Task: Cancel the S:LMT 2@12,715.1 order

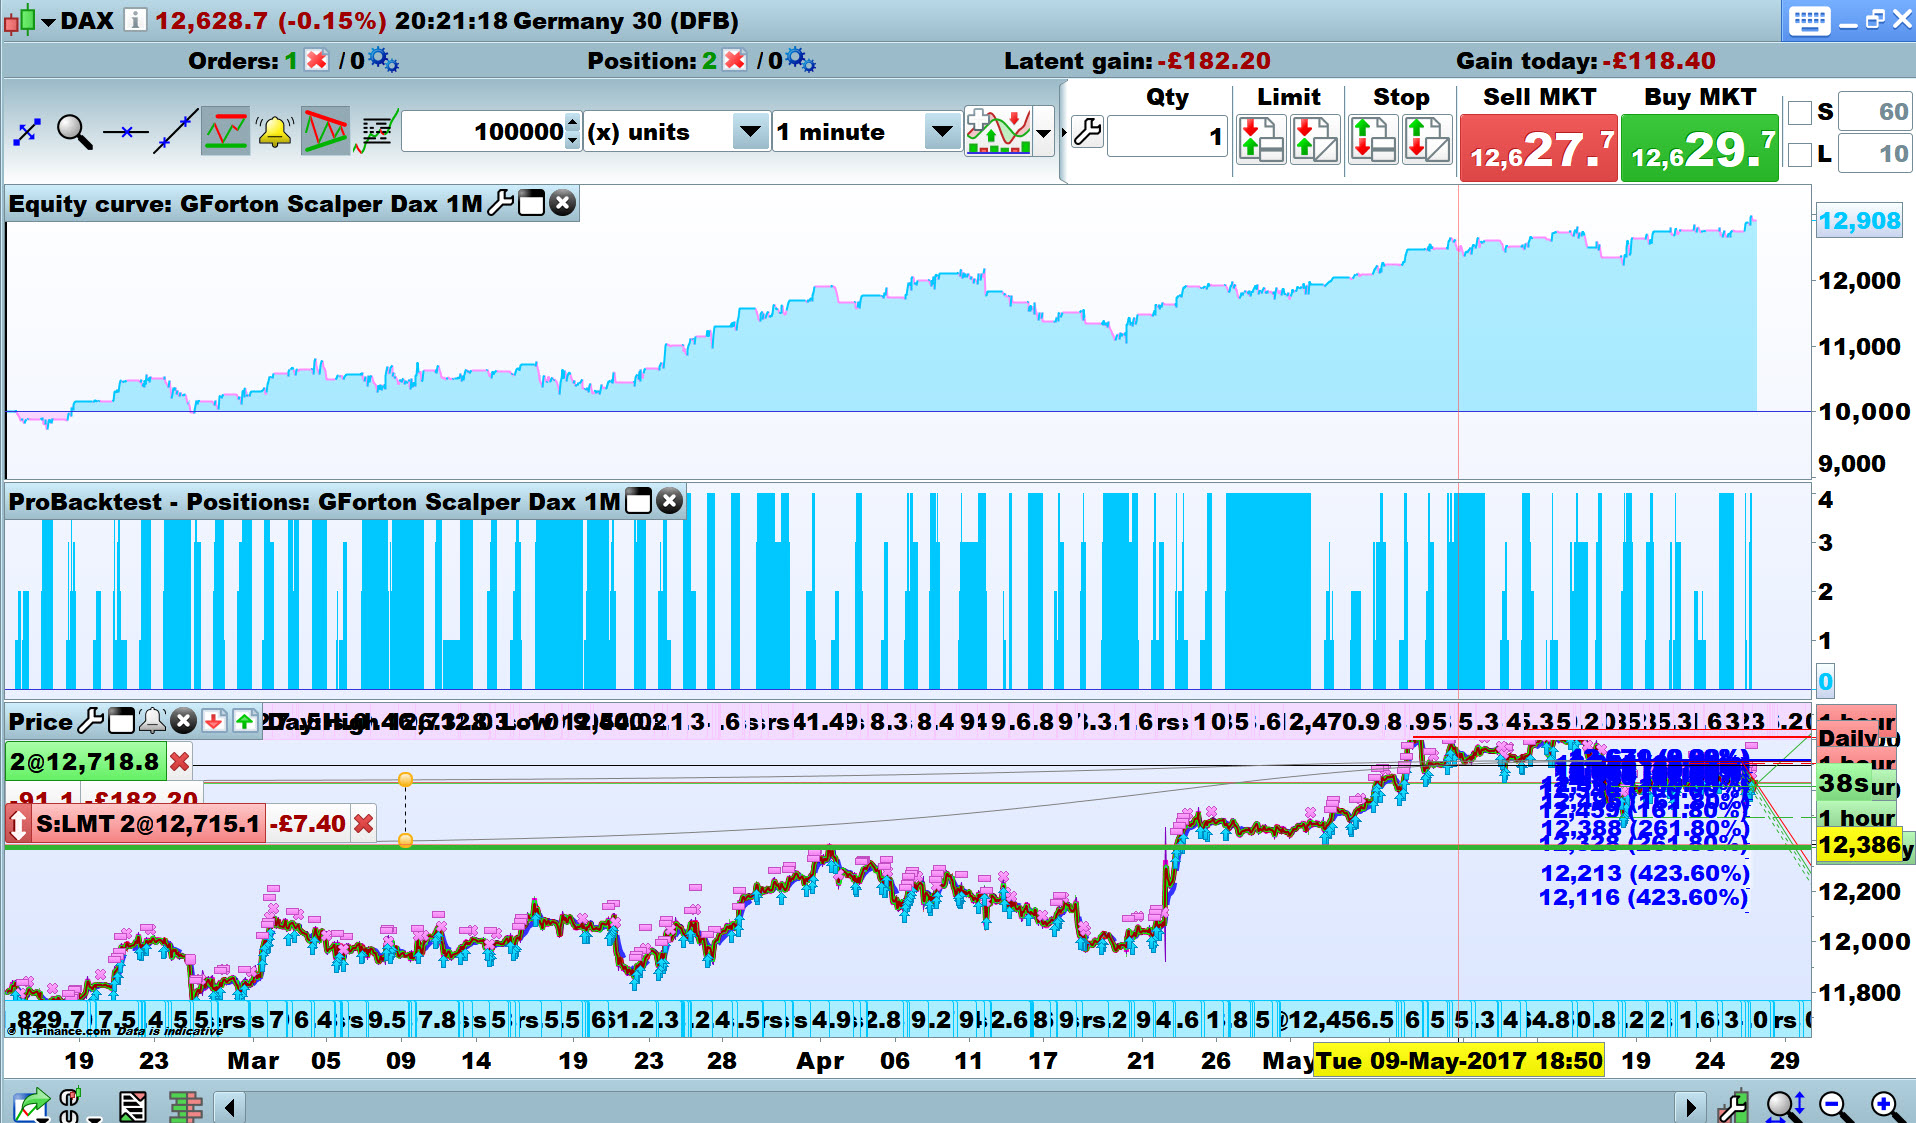Action: [x=364, y=824]
